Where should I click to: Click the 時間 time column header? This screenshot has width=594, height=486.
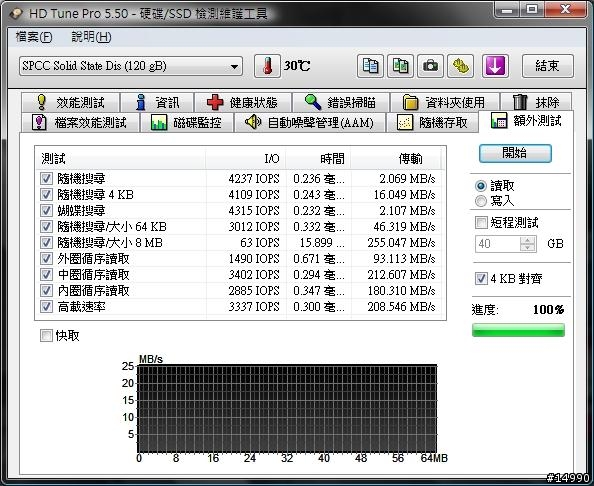[318, 159]
